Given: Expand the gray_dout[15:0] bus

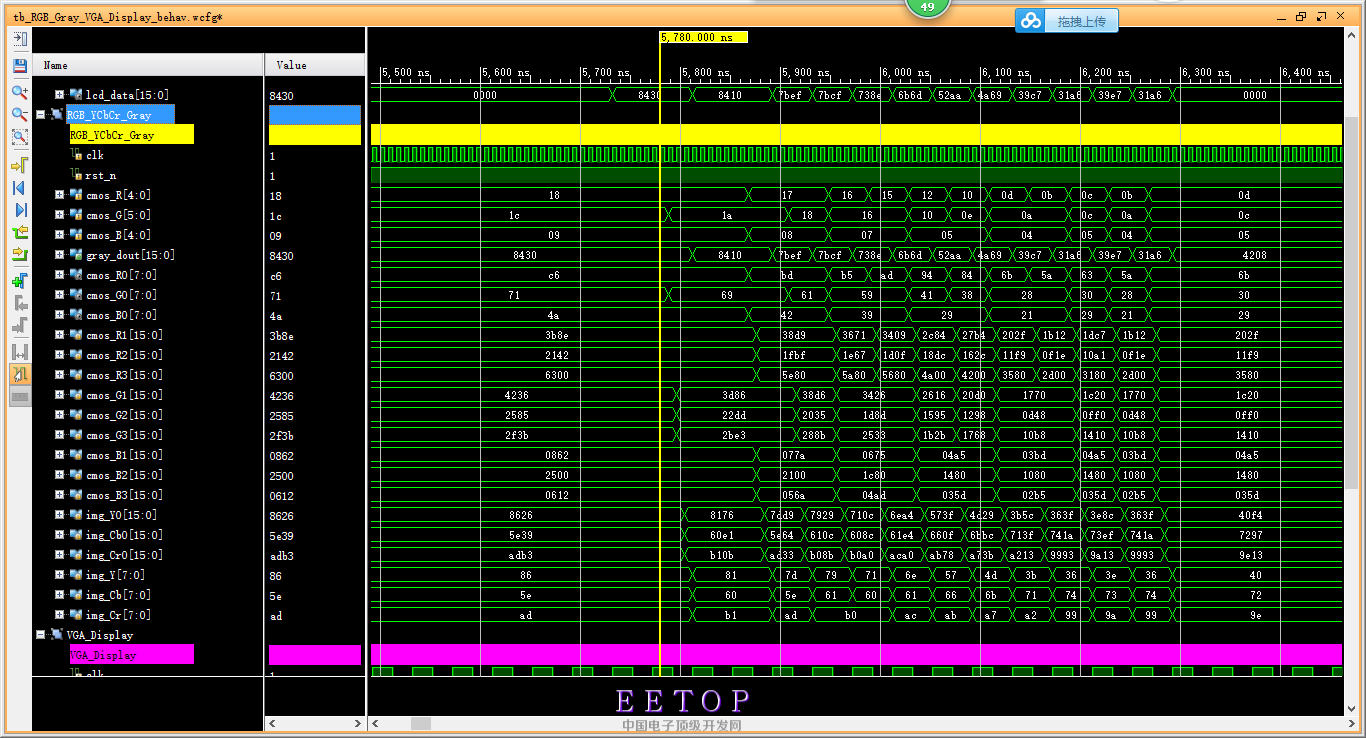Looking at the screenshot, I should pos(59,255).
